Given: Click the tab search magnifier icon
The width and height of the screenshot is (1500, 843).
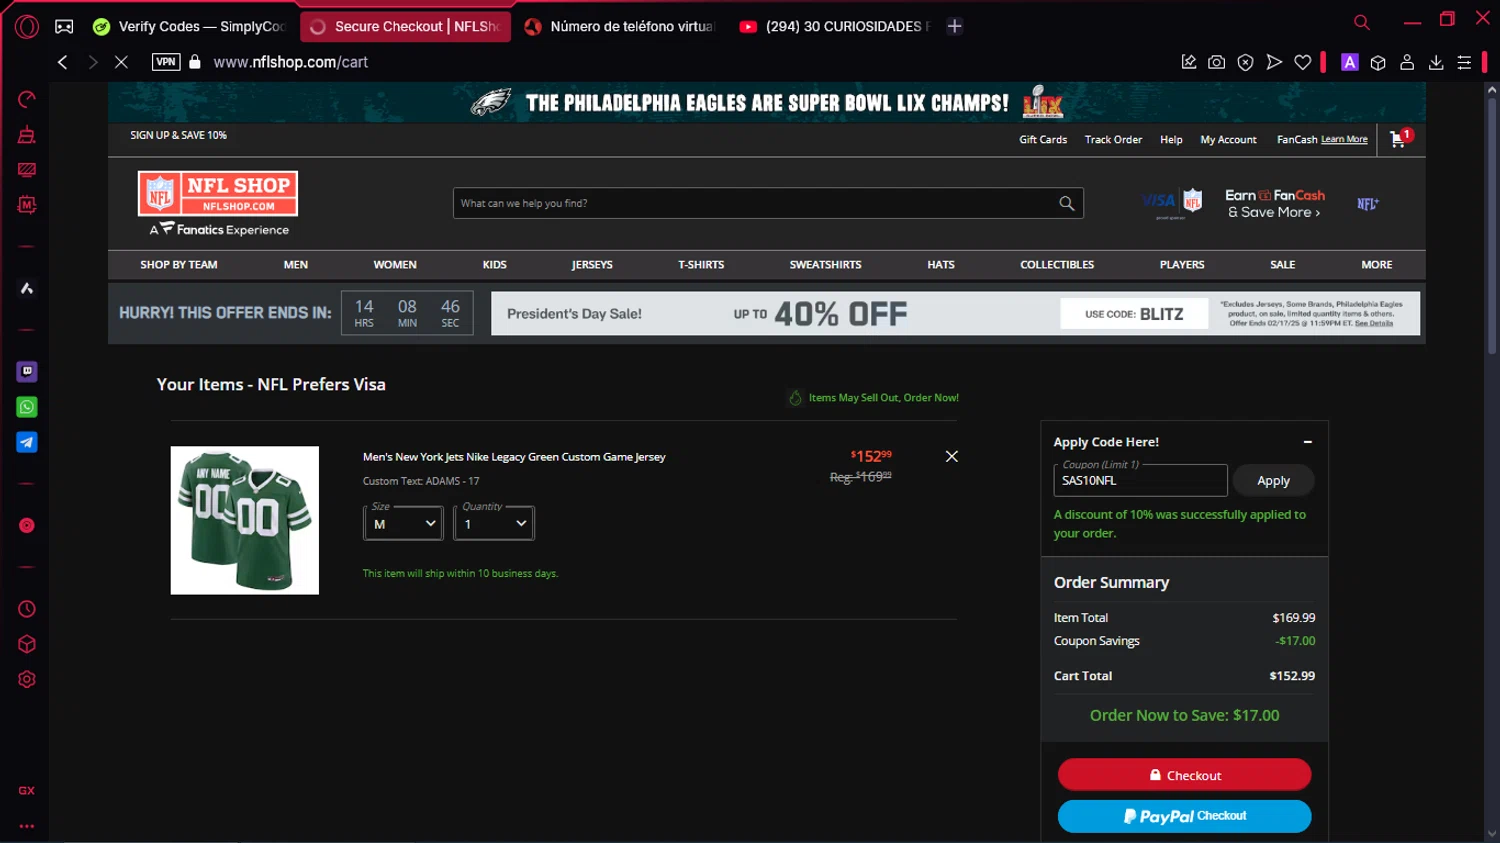Looking at the screenshot, I should pyautogui.click(x=1361, y=22).
